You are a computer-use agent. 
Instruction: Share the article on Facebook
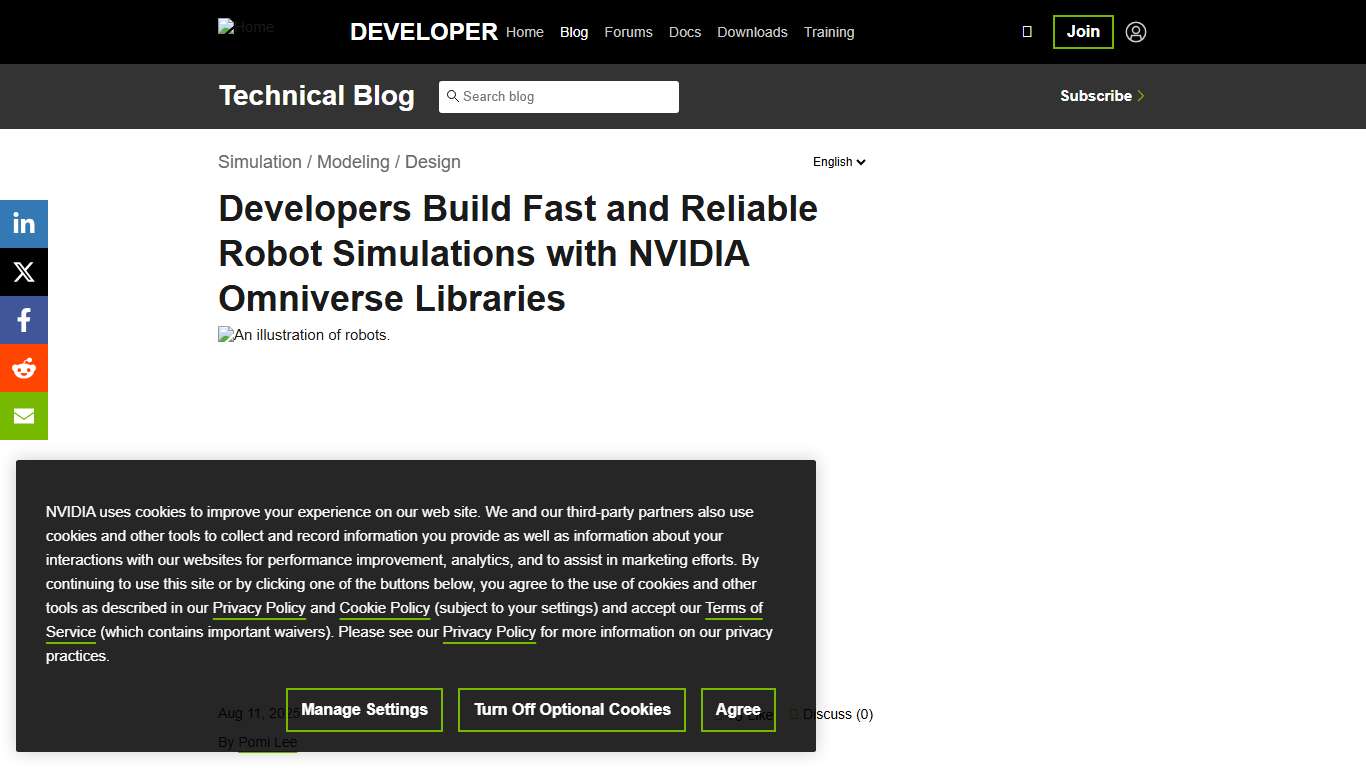pyautogui.click(x=23, y=319)
